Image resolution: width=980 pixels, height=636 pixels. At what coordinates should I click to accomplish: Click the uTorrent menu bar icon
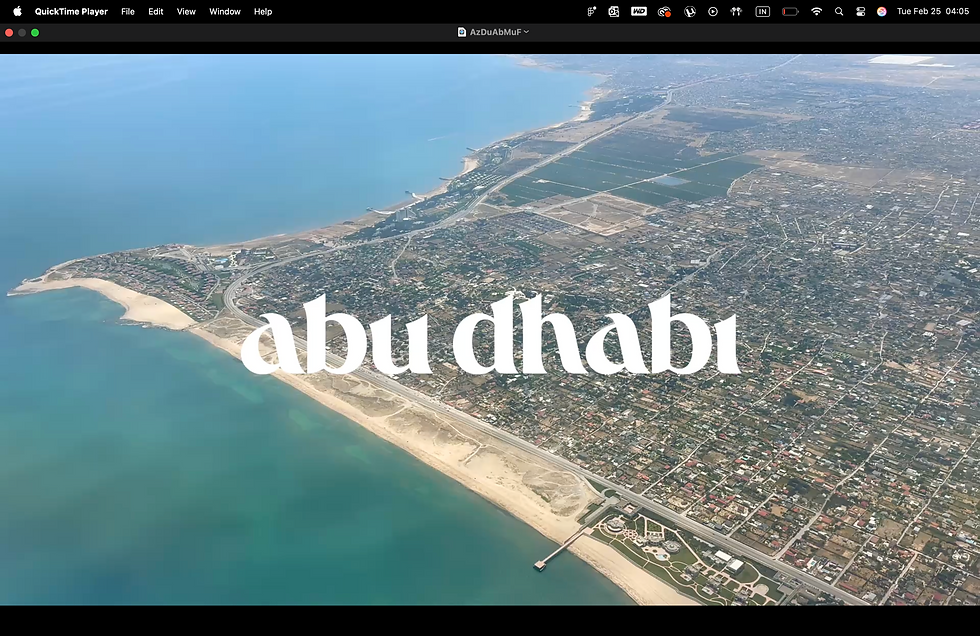pos(690,11)
